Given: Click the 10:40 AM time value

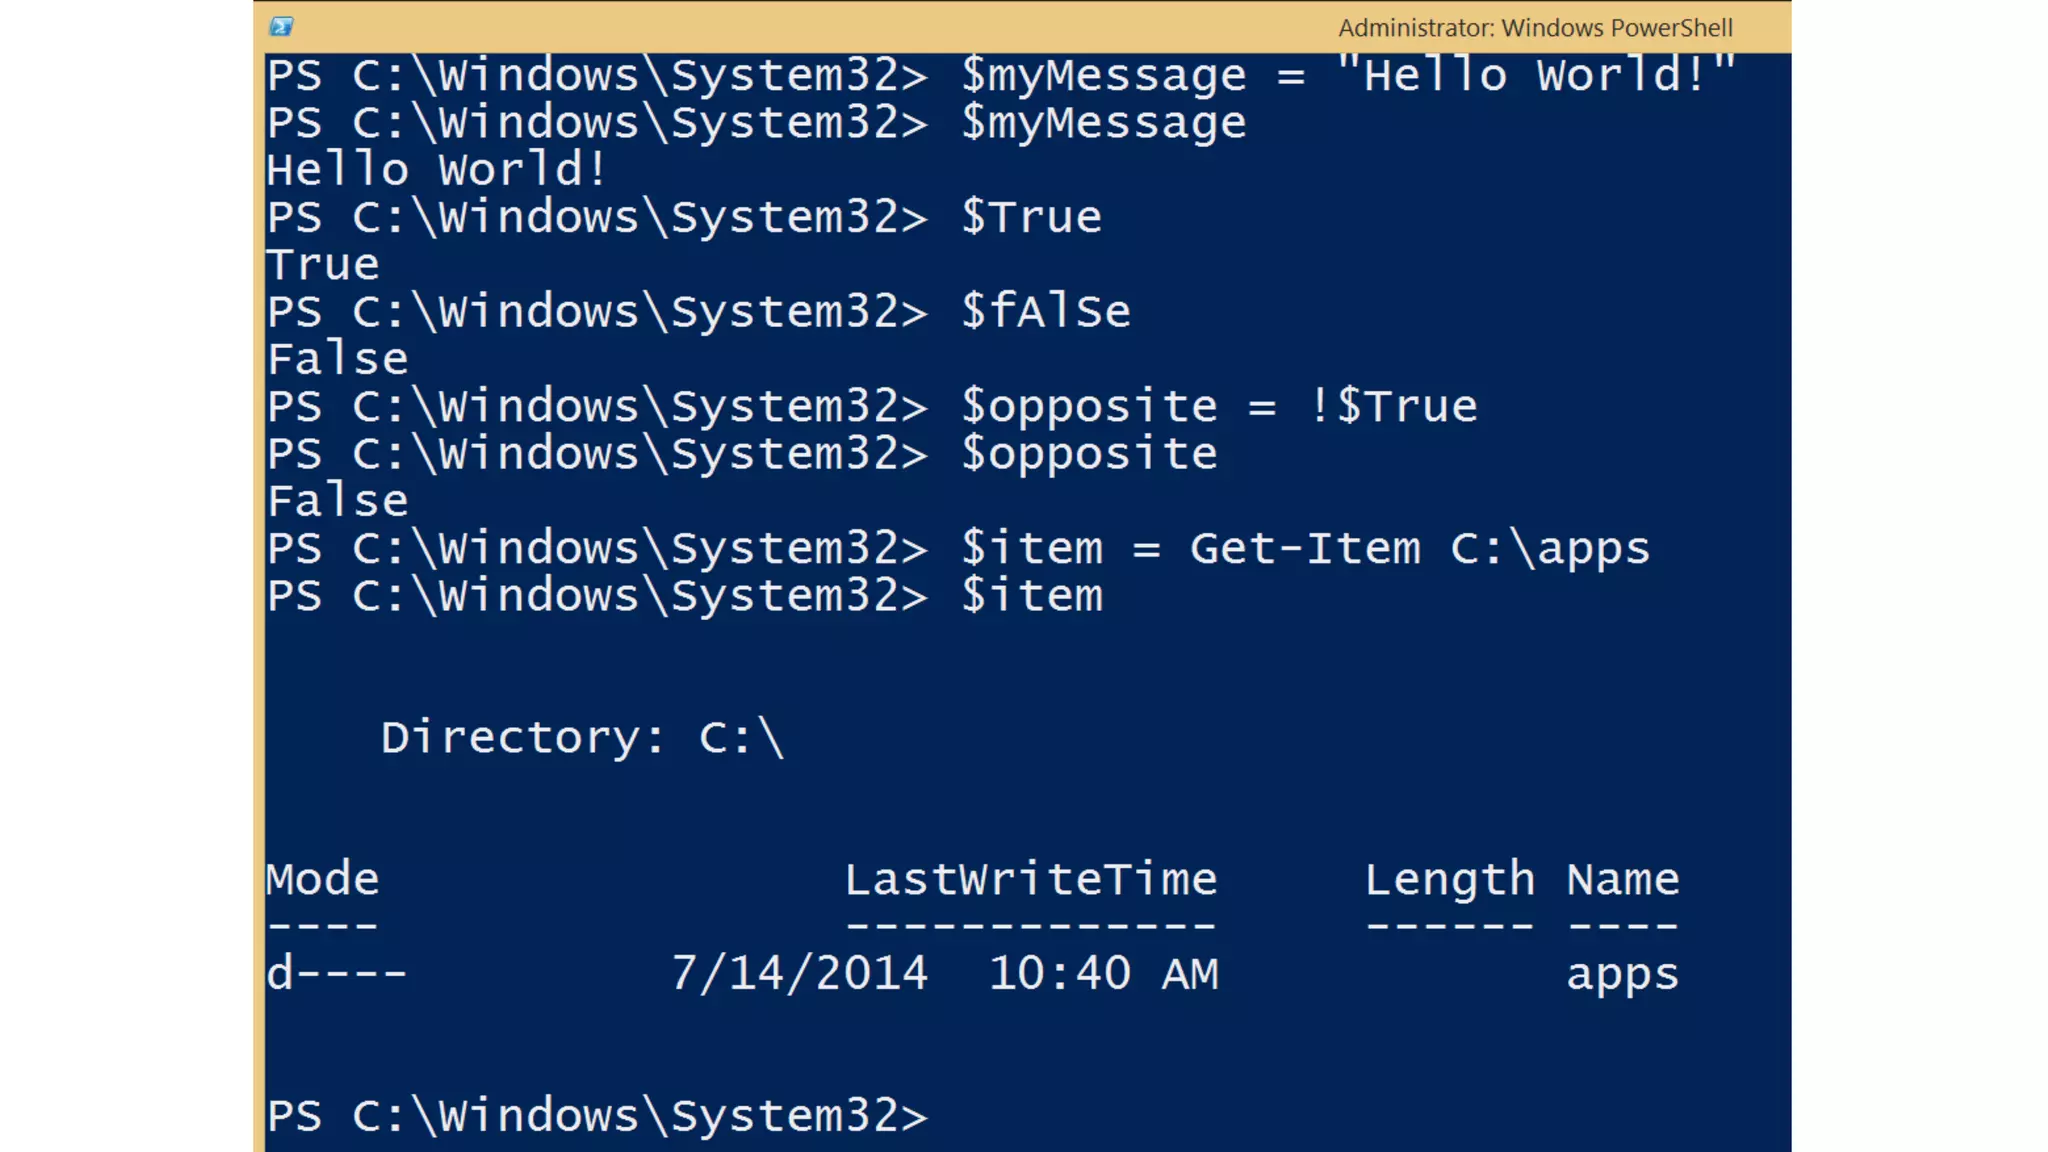Looking at the screenshot, I should (x=1103, y=974).
